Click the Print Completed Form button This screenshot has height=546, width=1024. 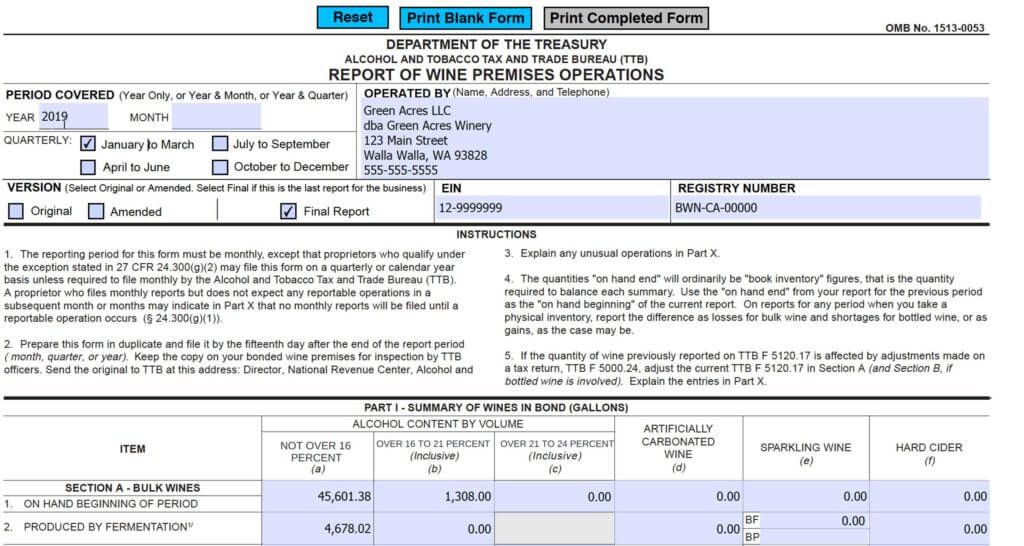(626, 18)
